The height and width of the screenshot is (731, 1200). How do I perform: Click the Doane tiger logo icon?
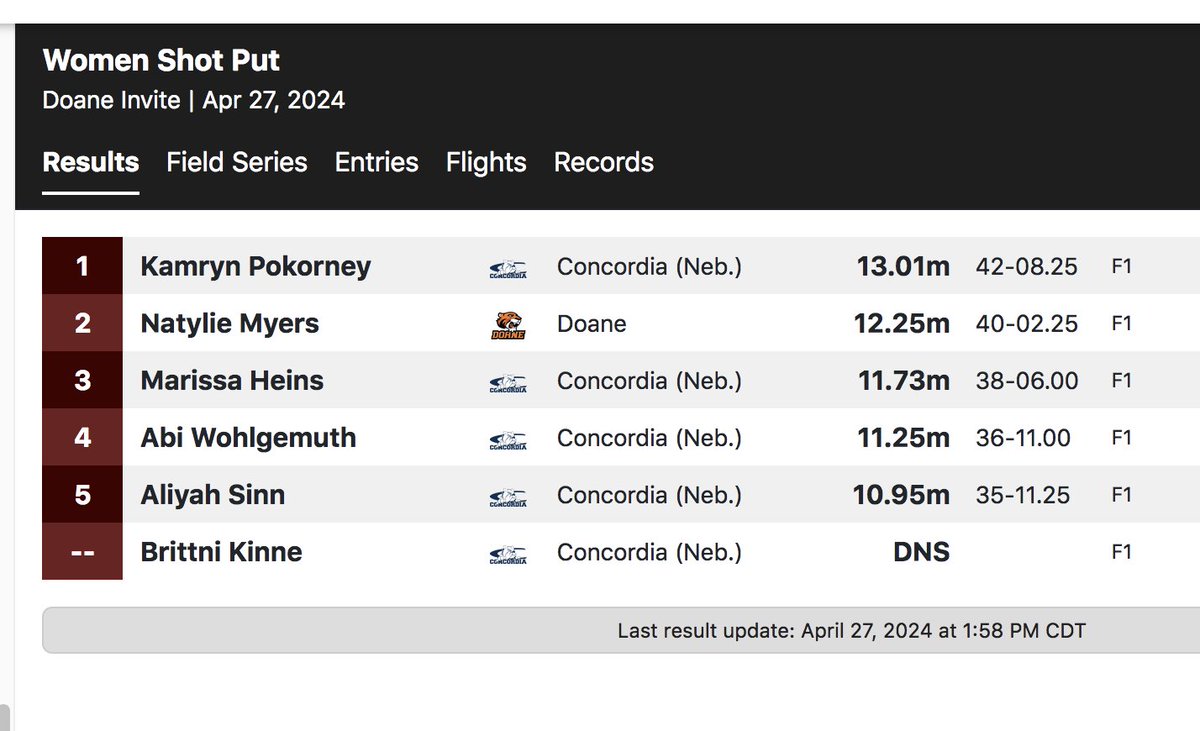tap(508, 324)
